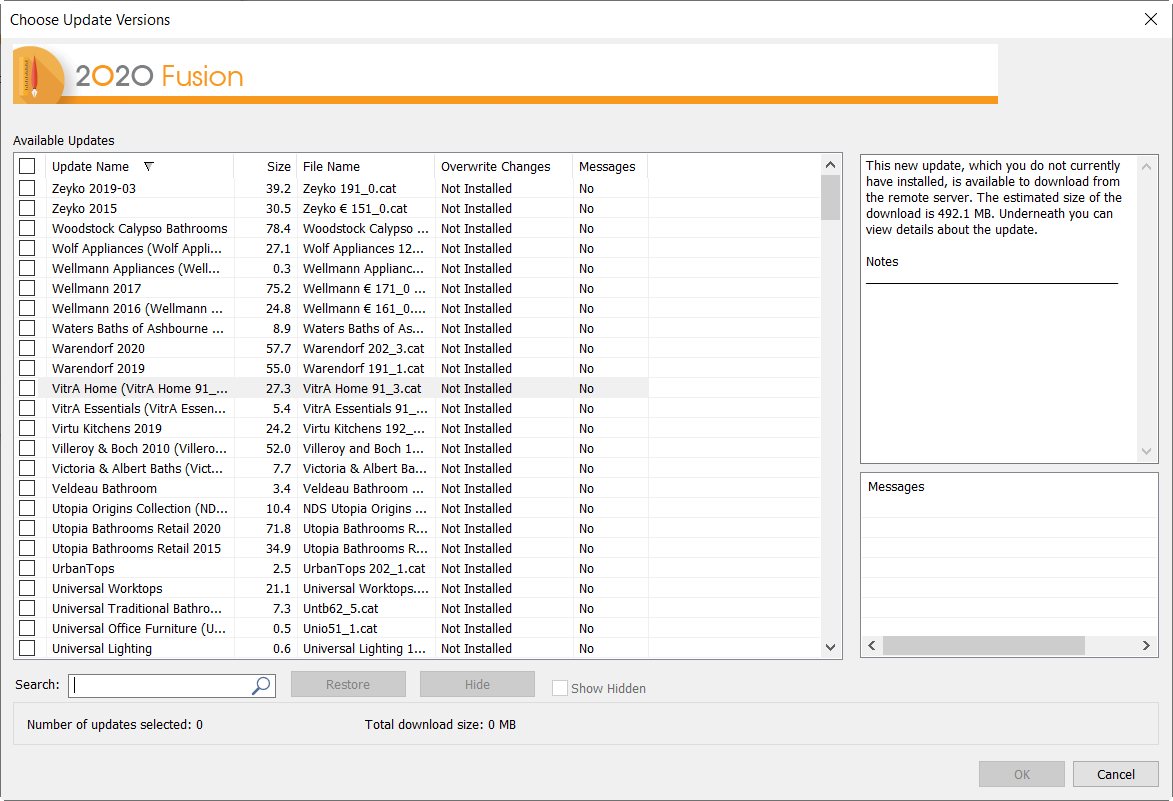Select Utopia Bathrooms Retail 2020 row

[x=136, y=529]
